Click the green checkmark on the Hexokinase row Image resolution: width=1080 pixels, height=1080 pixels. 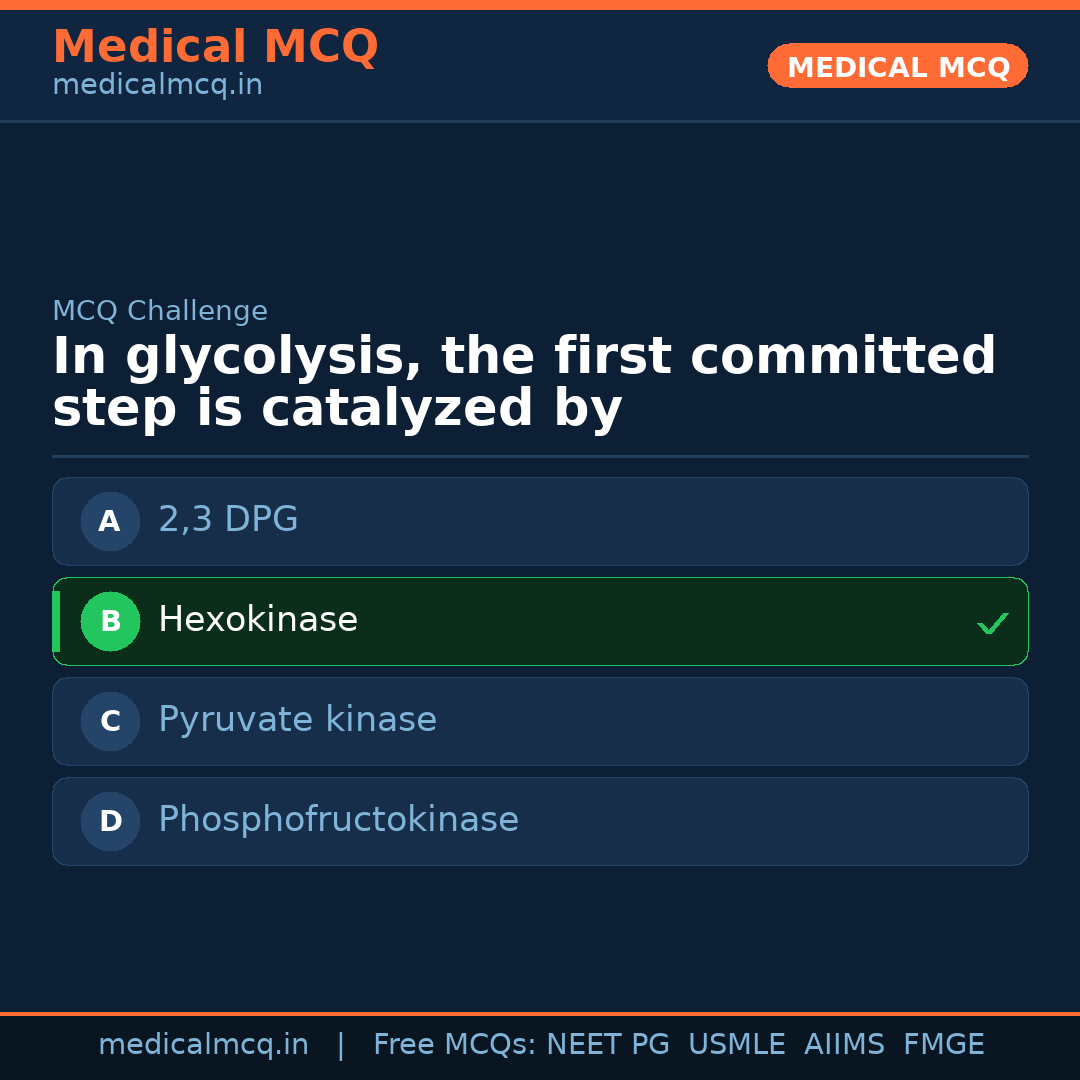pyautogui.click(x=992, y=624)
